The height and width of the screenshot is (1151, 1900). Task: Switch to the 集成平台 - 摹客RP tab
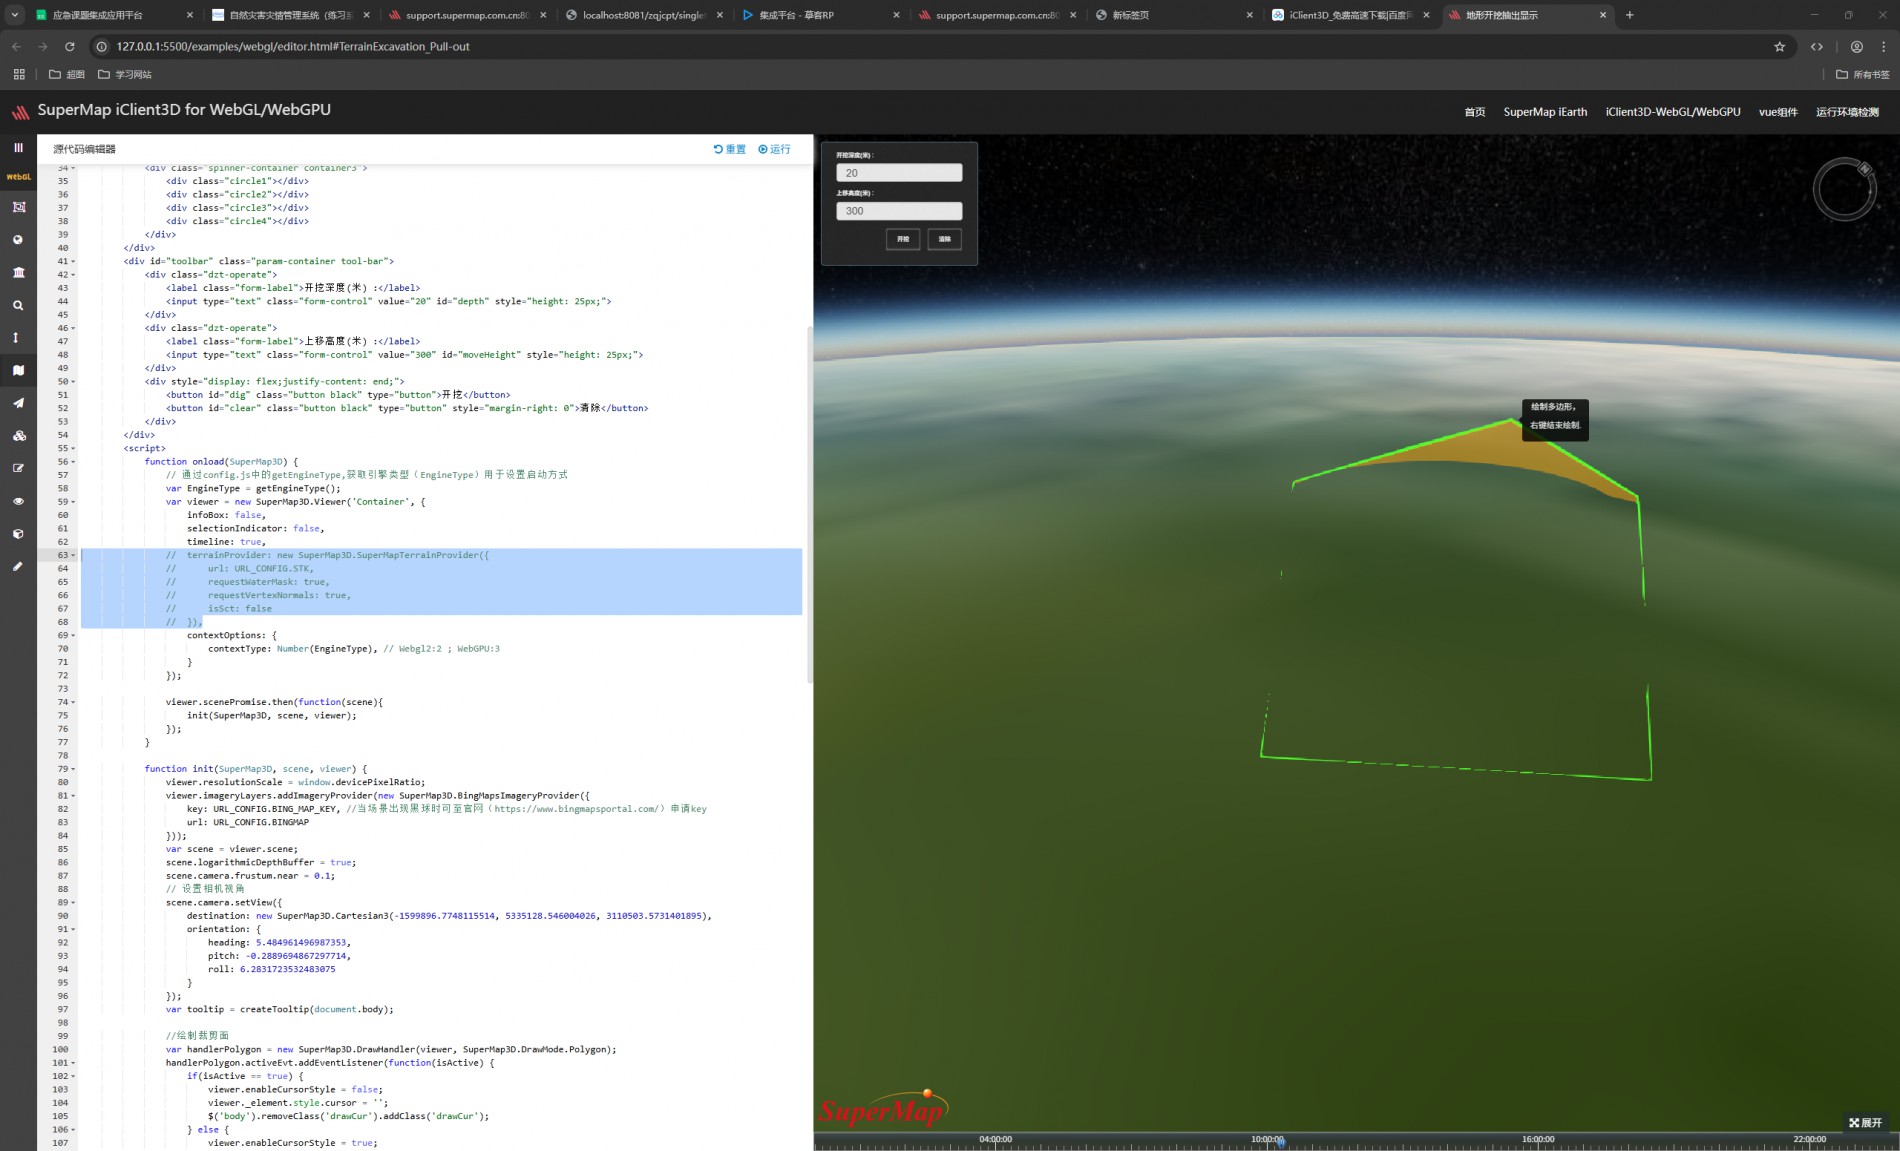tap(795, 15)
